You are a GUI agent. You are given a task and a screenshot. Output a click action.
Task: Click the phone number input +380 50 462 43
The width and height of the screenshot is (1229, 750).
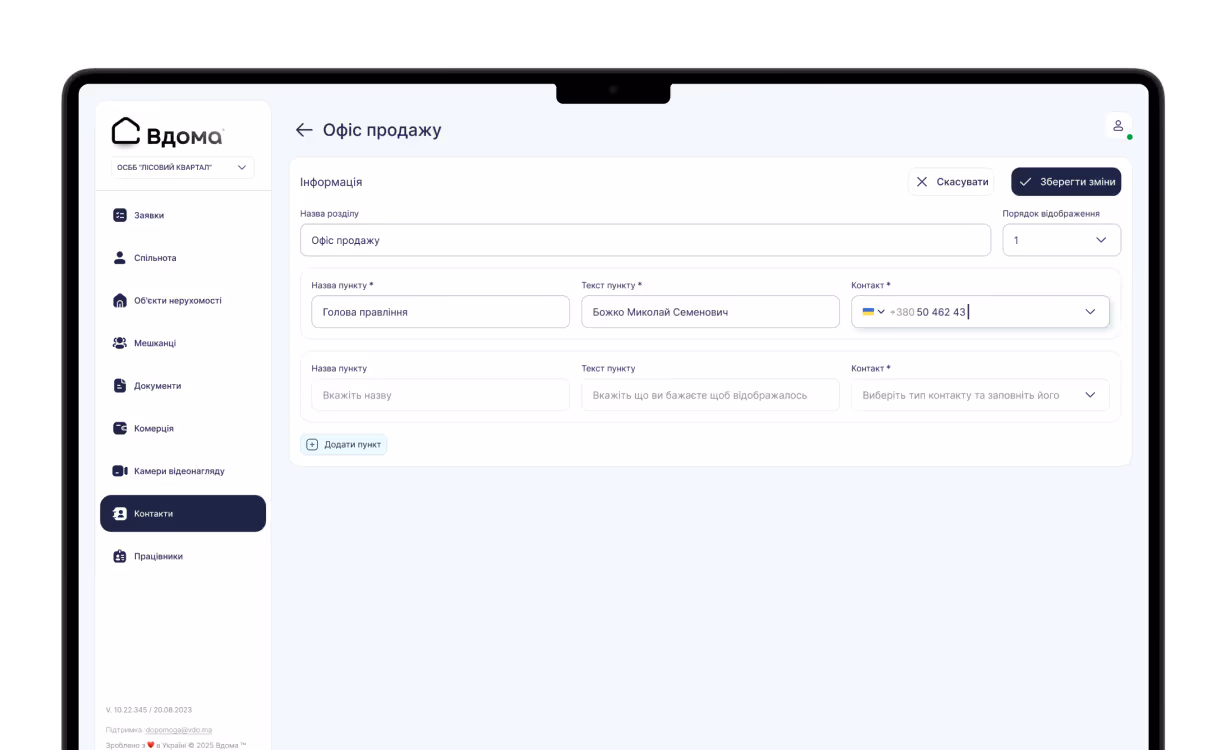pyautogui.click(x=980, y=312)
